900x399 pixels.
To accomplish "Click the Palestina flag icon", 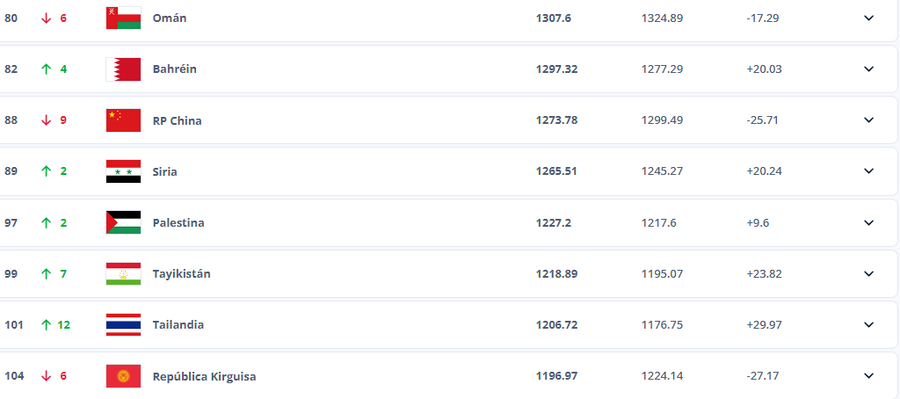I will pyautogui.click(x=123, y=223).
